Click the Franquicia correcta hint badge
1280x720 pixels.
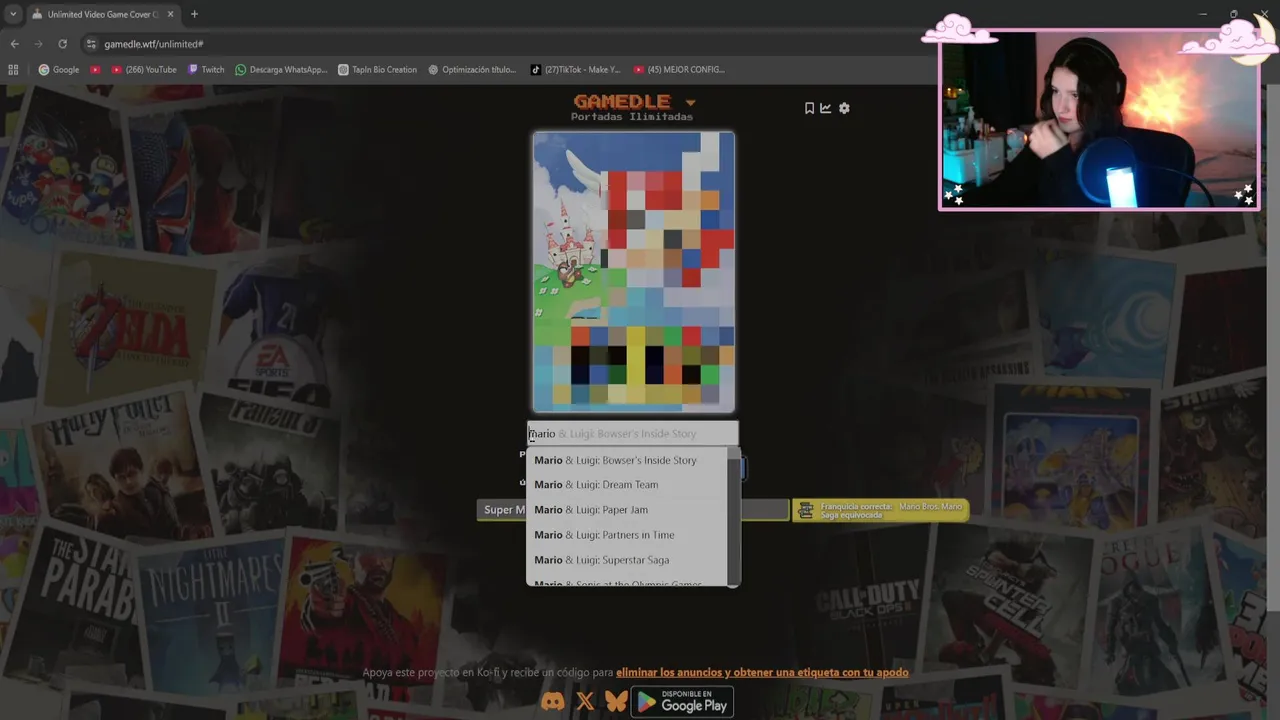pyautogui.click(x=881, y=510)
